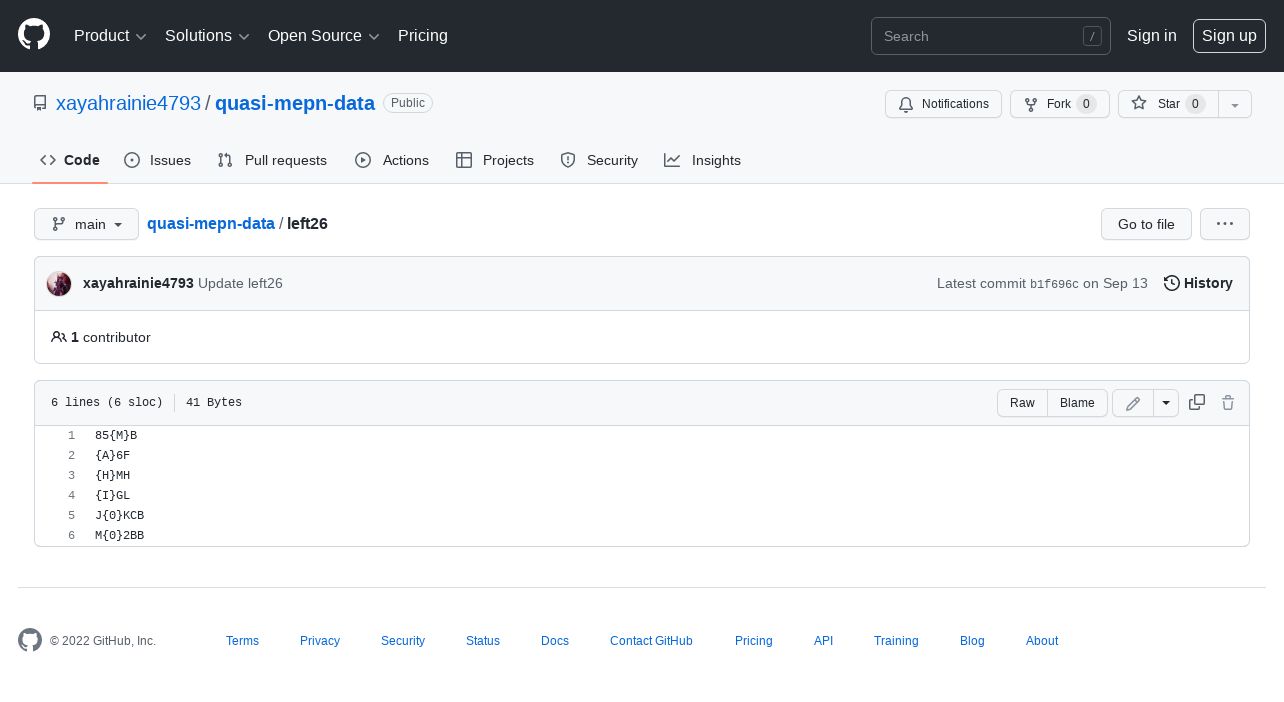Open the Blog footer link
This screenshot has width=1284, height=702.
point(972,641)
